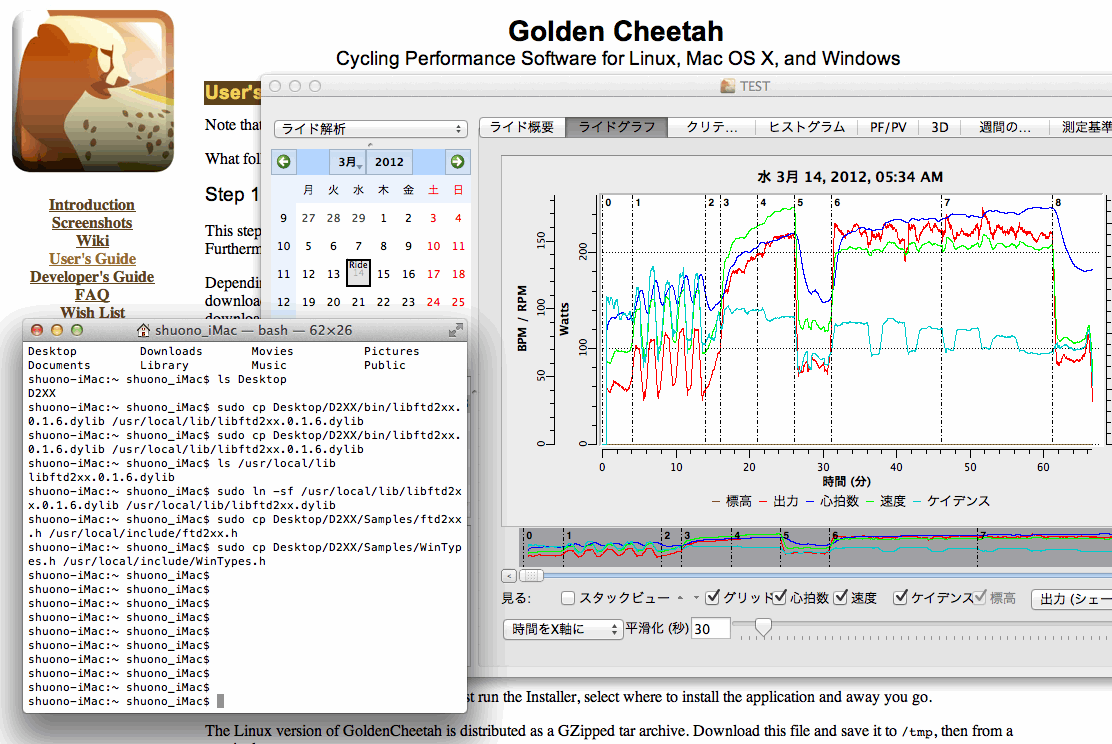This screenshot has height=744, width=1112.
Task: Click the scroll left arrow below mini graph
Action: [x=508, y=576]
